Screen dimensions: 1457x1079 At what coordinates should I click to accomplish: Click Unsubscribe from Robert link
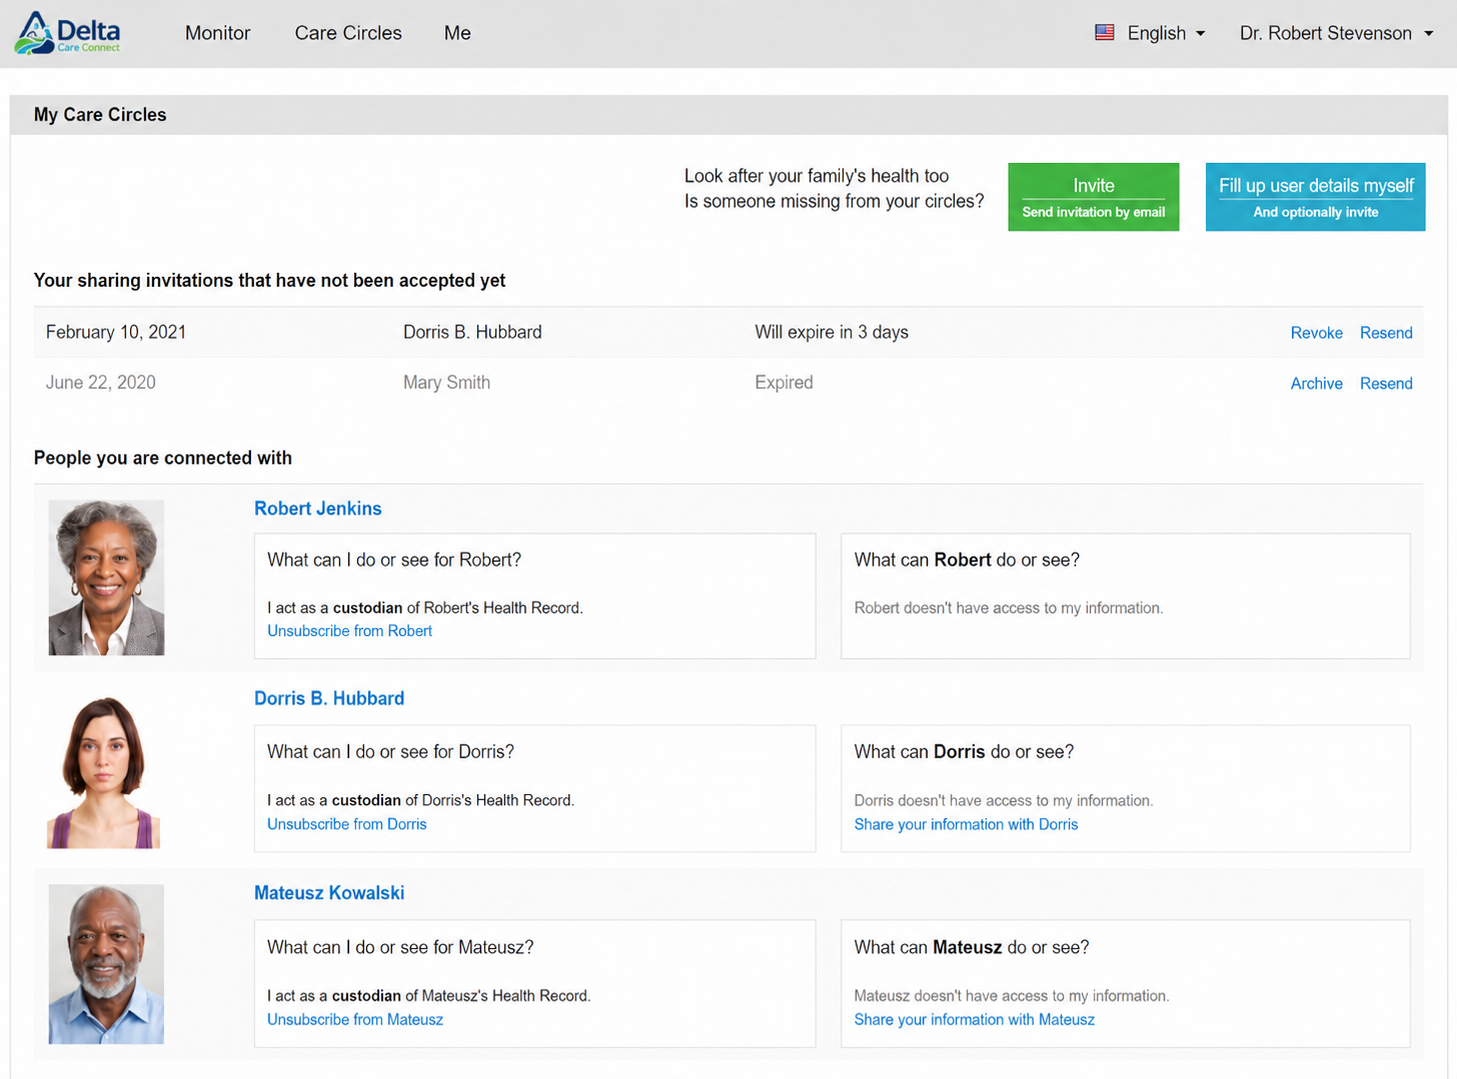tap(350, 631)
